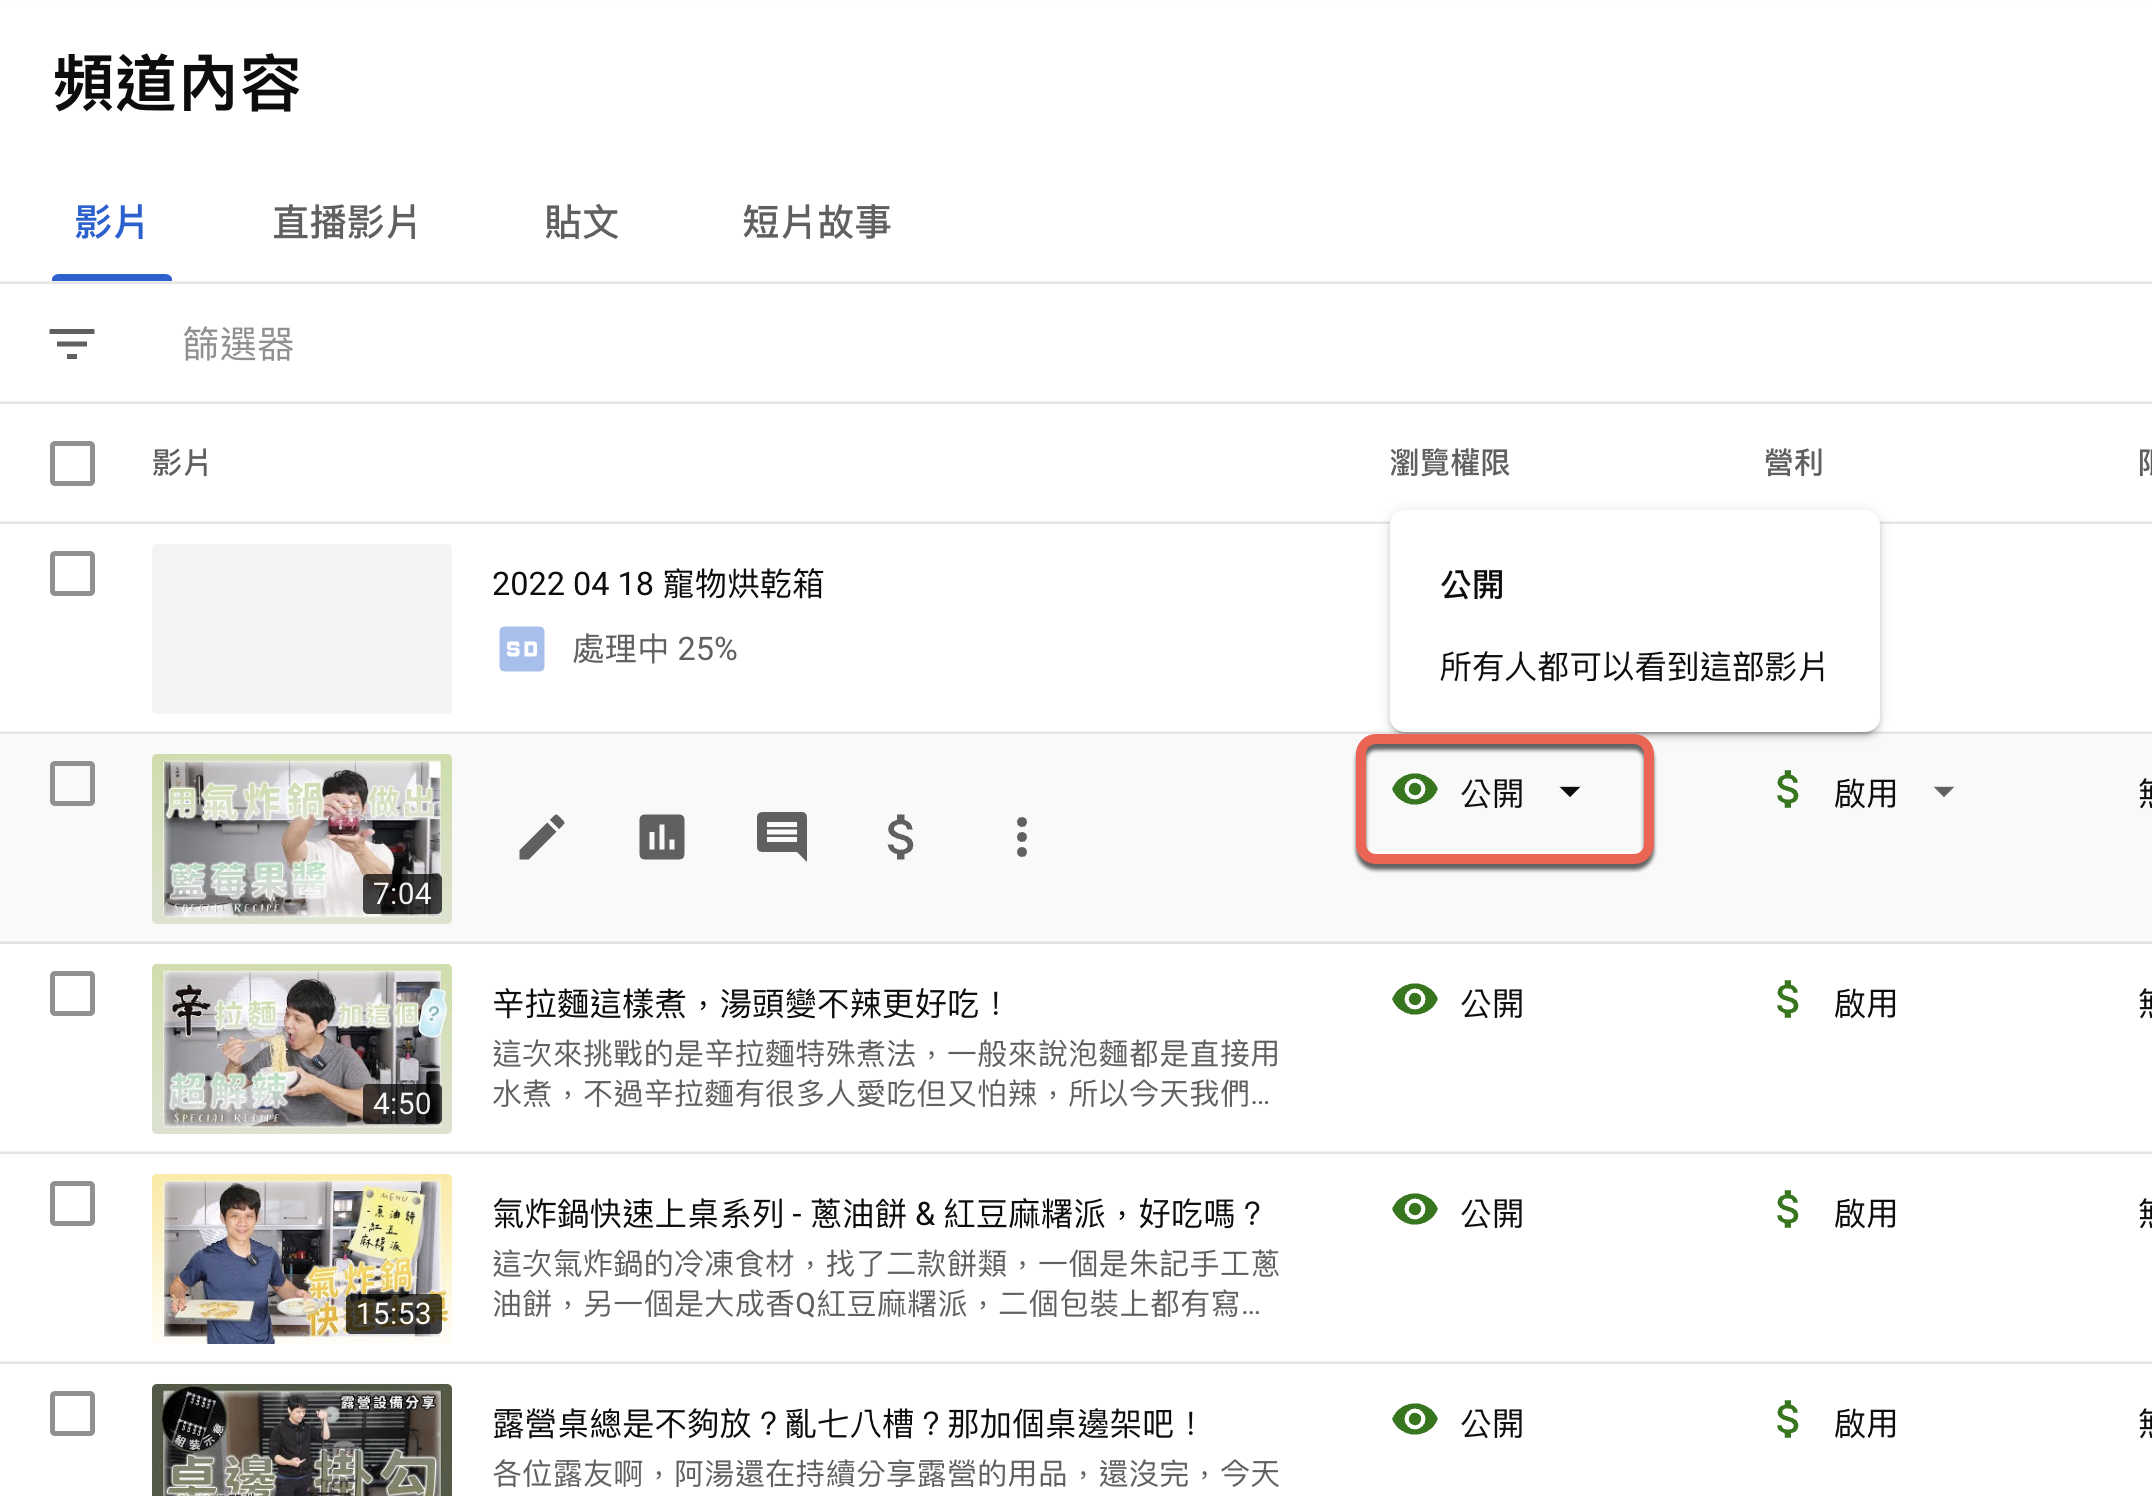Check the box for 寵物烘乾箱 video
This screenshot has height=1496, width=2152.
tap(72, 573)
